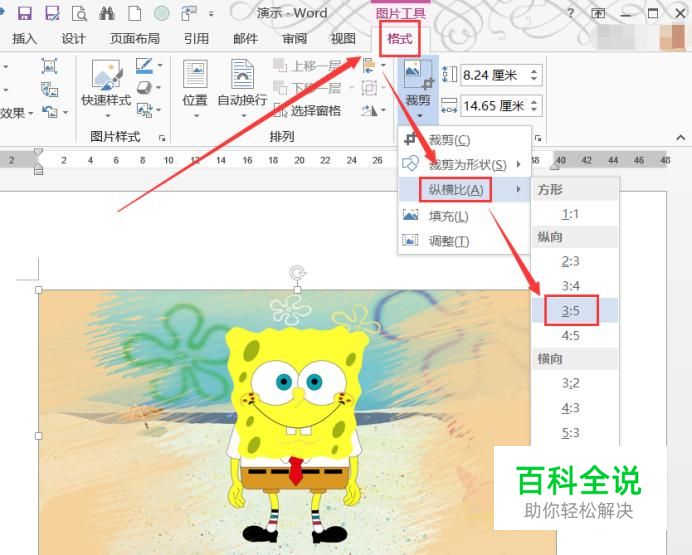
Task: Switch to the 引用 tab
Action: tap(196, 39)
